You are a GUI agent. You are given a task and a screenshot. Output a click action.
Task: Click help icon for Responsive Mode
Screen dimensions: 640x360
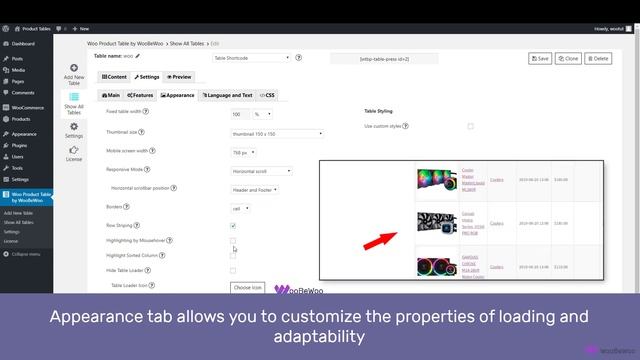(147, 169)
